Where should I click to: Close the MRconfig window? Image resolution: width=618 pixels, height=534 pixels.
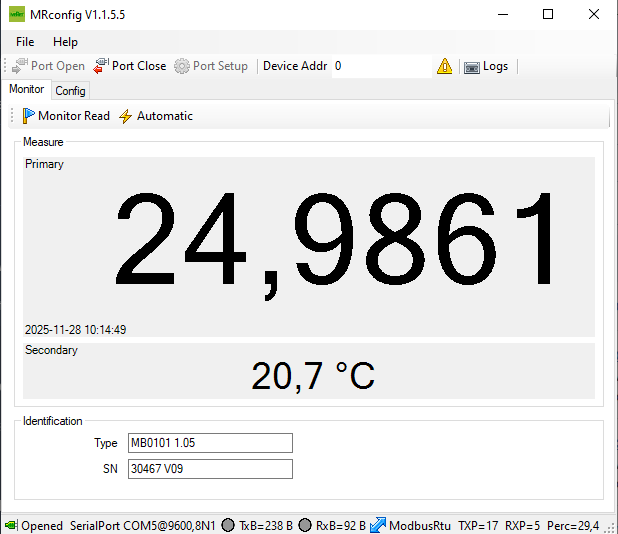[x=594, y=15]
